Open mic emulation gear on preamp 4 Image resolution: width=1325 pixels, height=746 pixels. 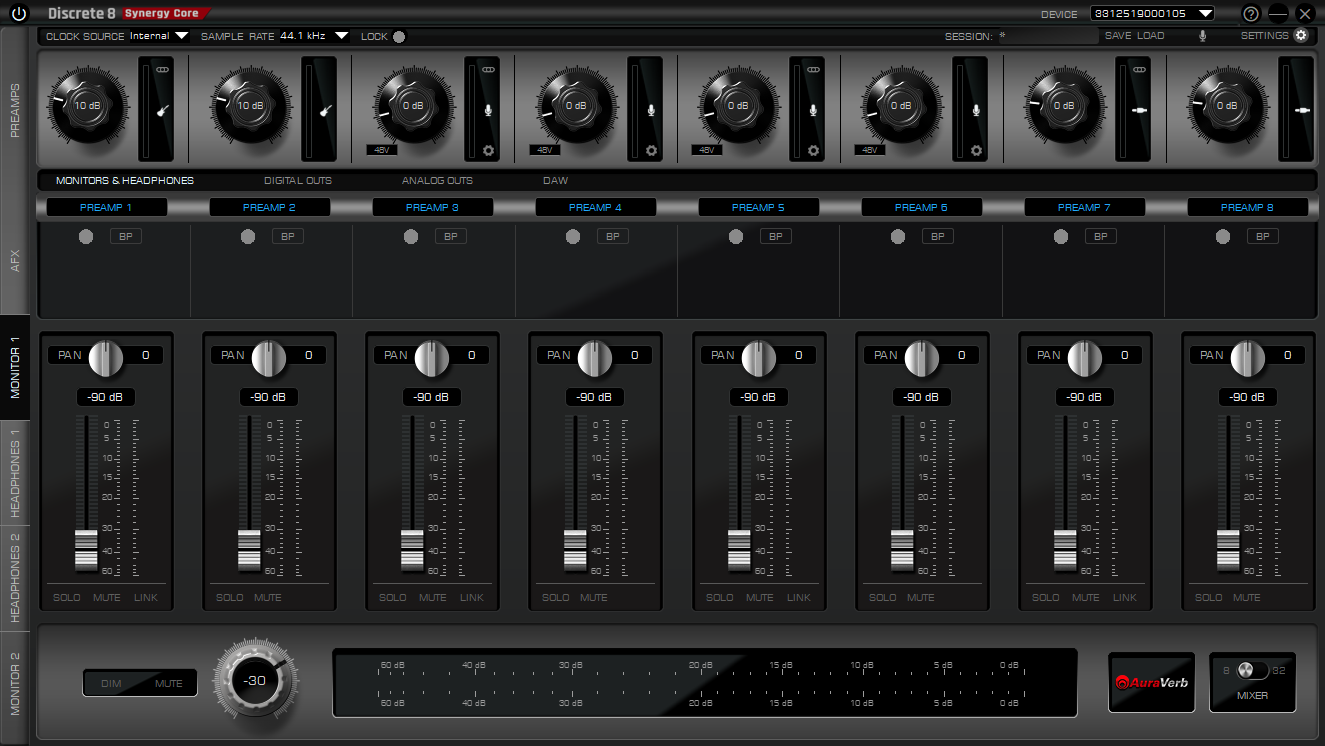point(651,151)
